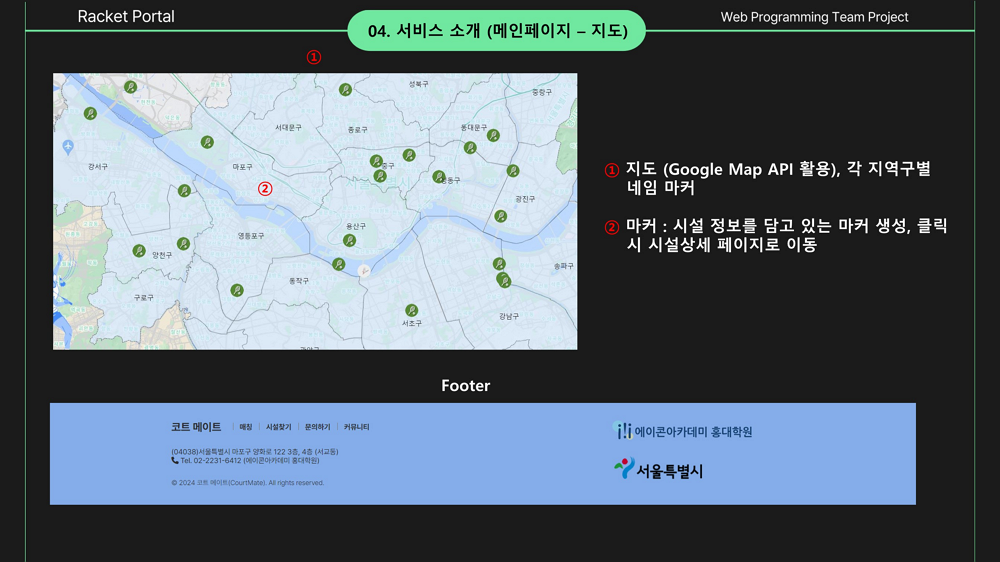Viewport: 1000px width, 562px height.
Task: Click the airport icon near 강서구
Action: [x=68, y=147]
